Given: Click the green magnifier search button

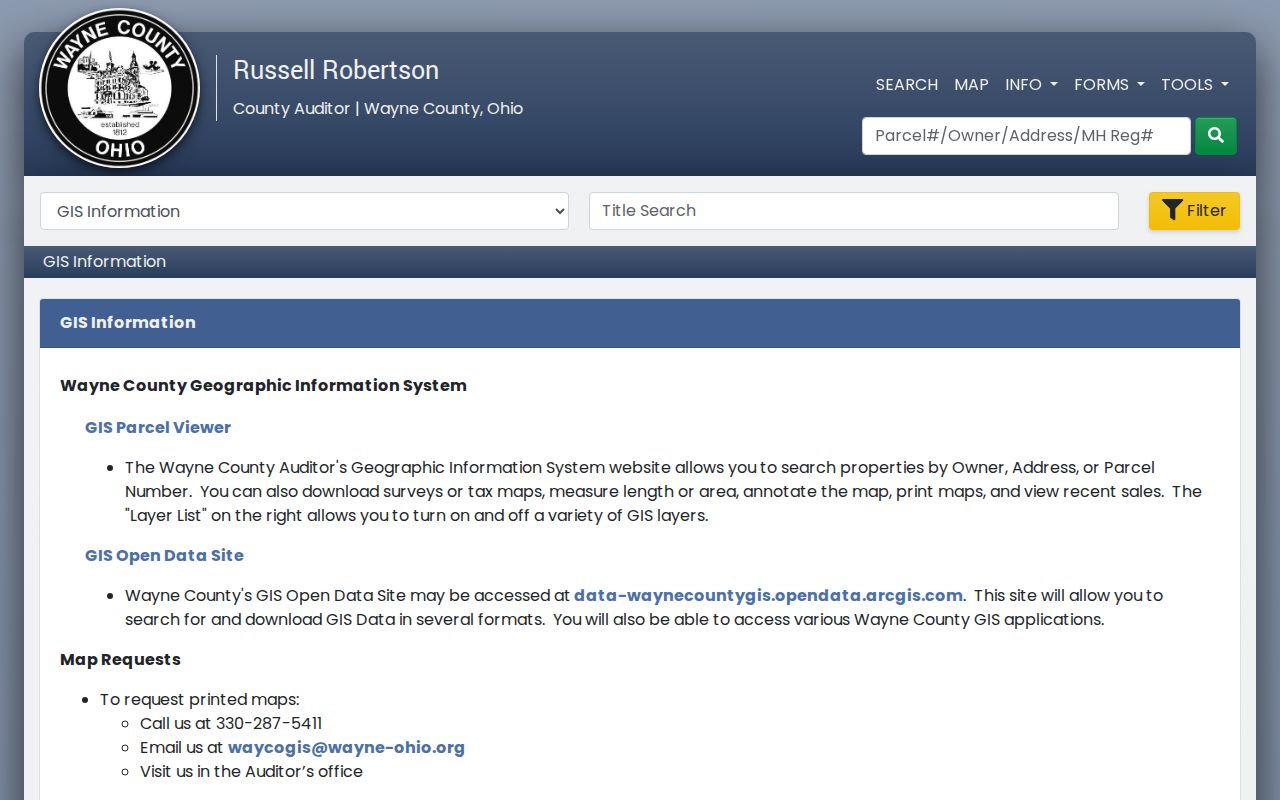Looking at the screenshot, I should [1216, 136].
